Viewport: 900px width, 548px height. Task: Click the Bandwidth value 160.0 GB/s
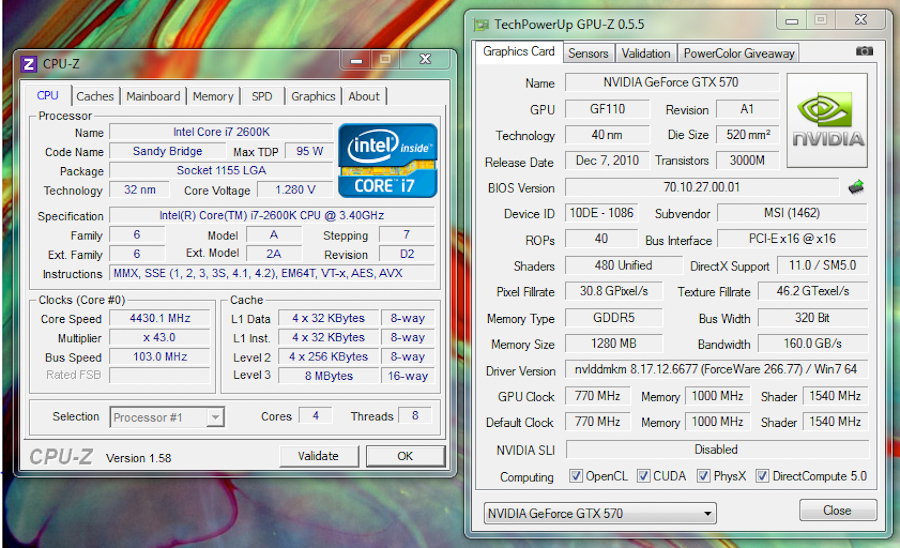(813, 343)
